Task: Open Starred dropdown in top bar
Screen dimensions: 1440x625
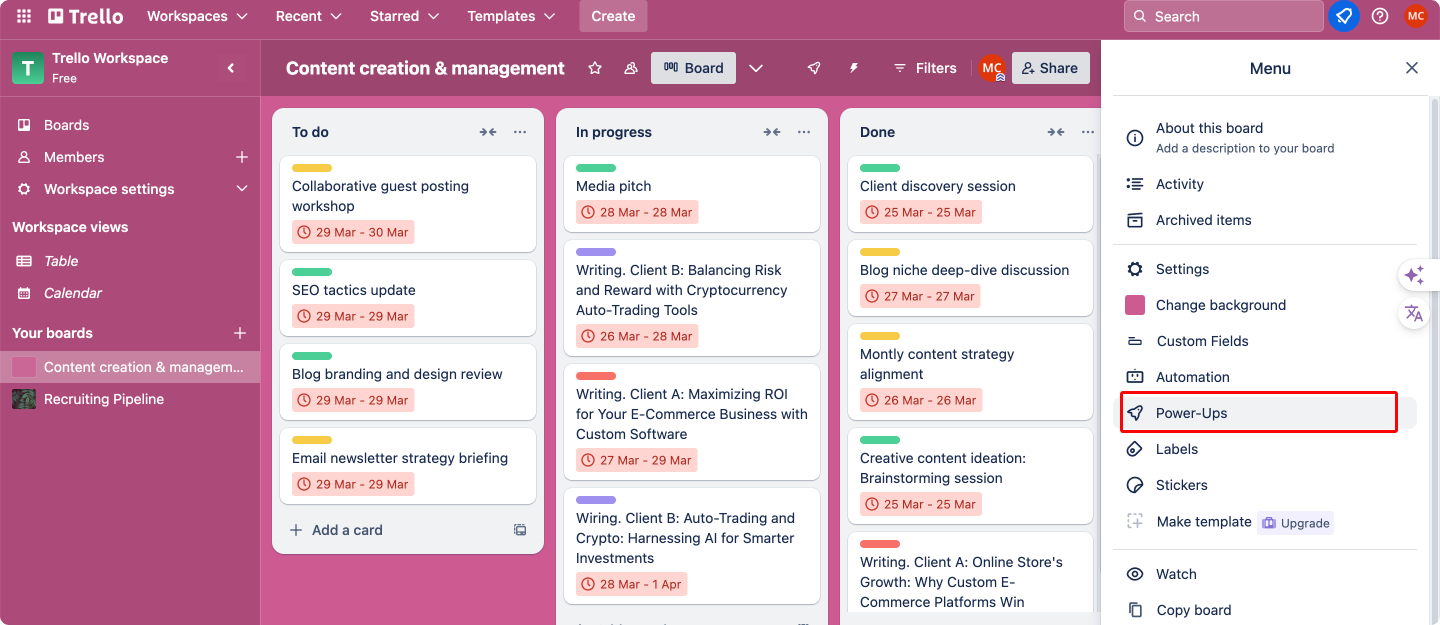Action: coord(405,16)
